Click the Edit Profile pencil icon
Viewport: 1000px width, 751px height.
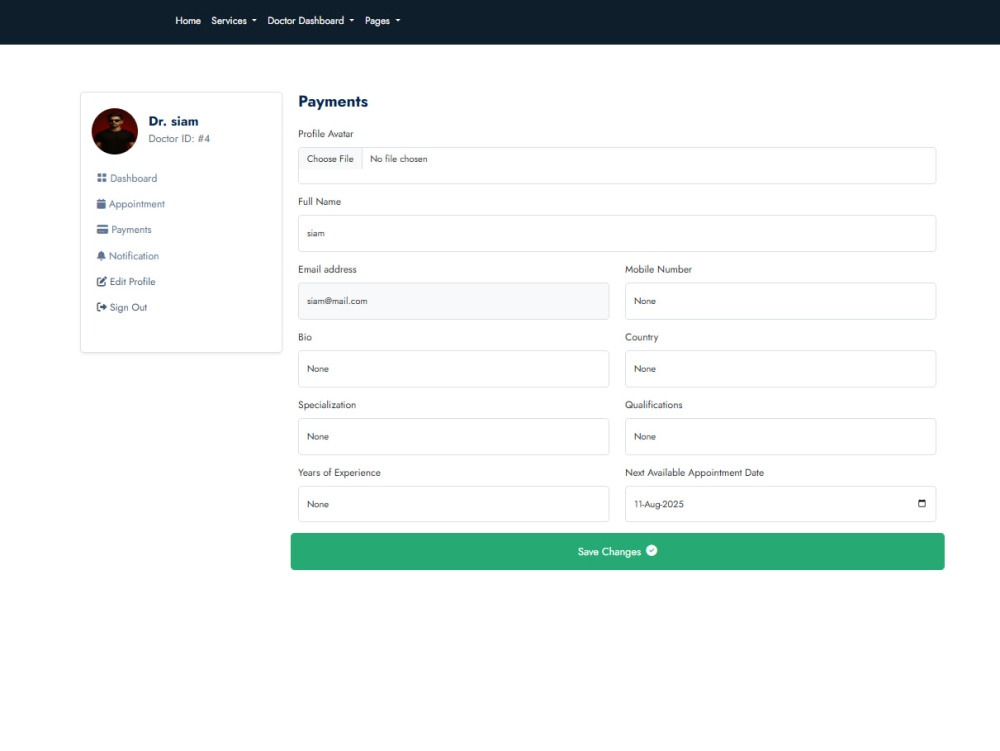101,281
